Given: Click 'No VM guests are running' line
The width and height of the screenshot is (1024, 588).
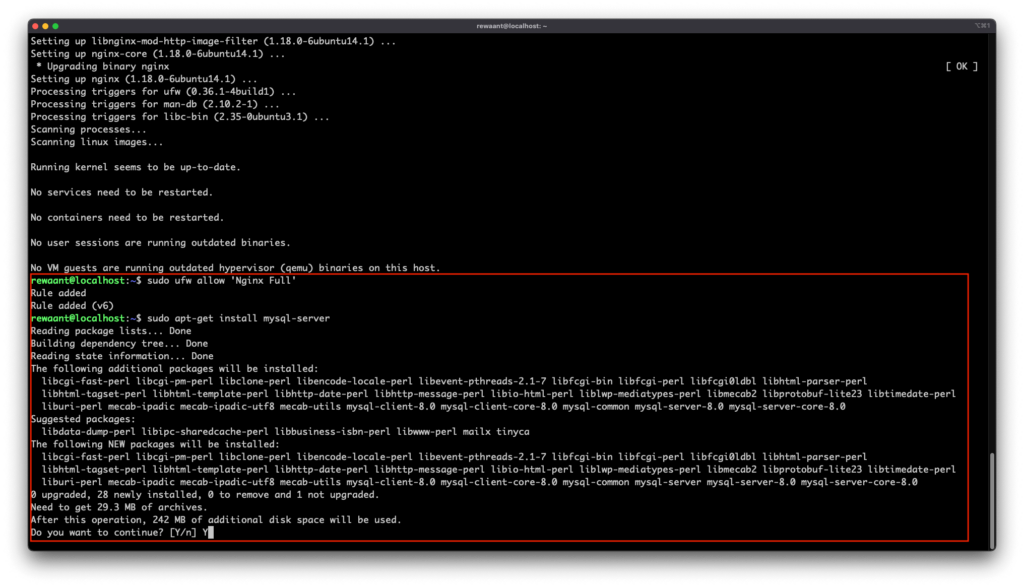Looking at the screenshot, I should 235,268.
